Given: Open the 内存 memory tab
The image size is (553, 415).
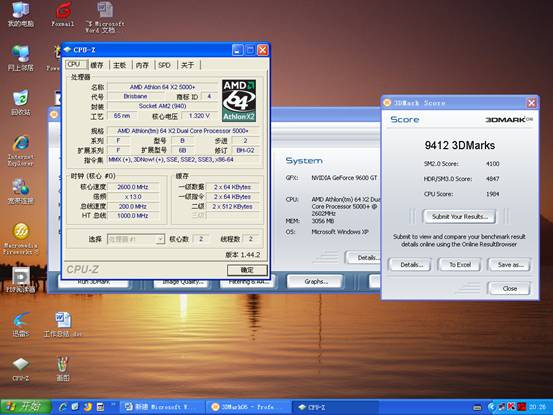Looking at the screenshot, I should 142,65.
